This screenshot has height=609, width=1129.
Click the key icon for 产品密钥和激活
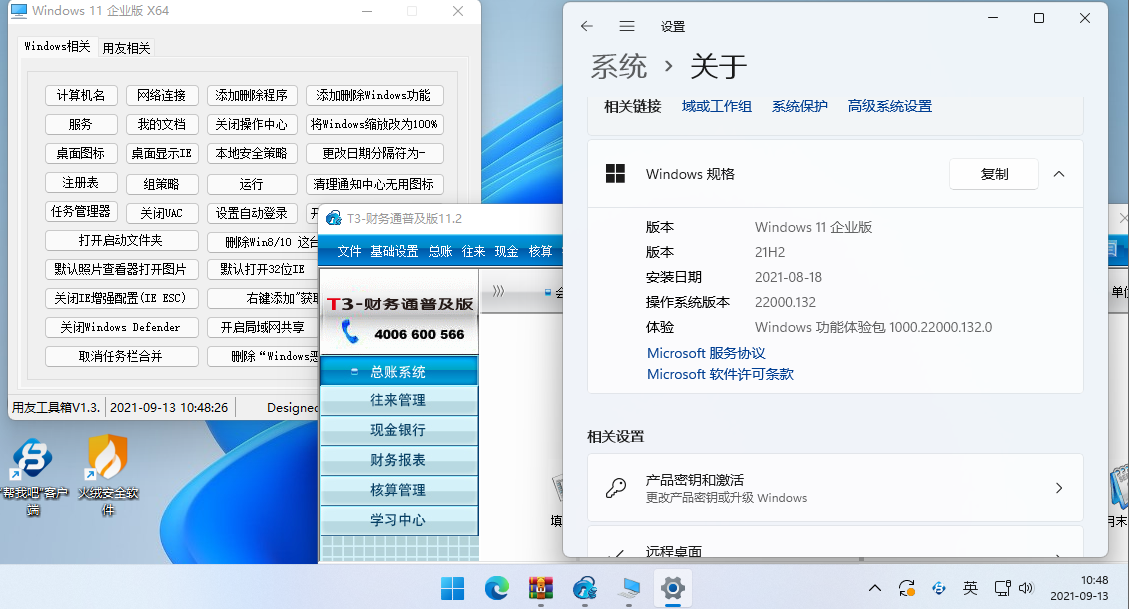(616, 488)
